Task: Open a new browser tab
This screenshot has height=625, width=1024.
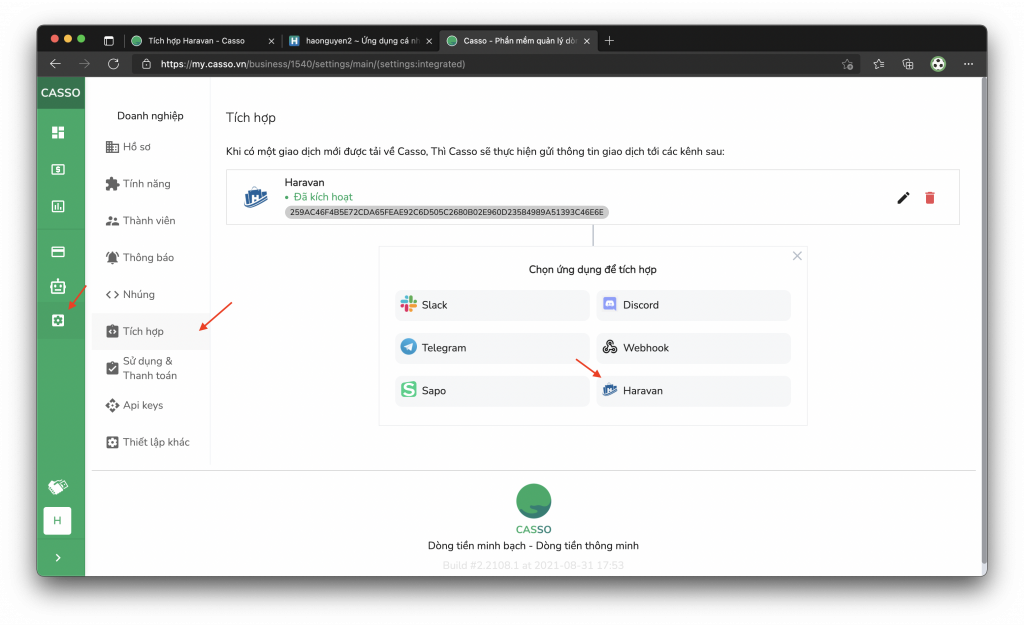Action: [609, 40]
